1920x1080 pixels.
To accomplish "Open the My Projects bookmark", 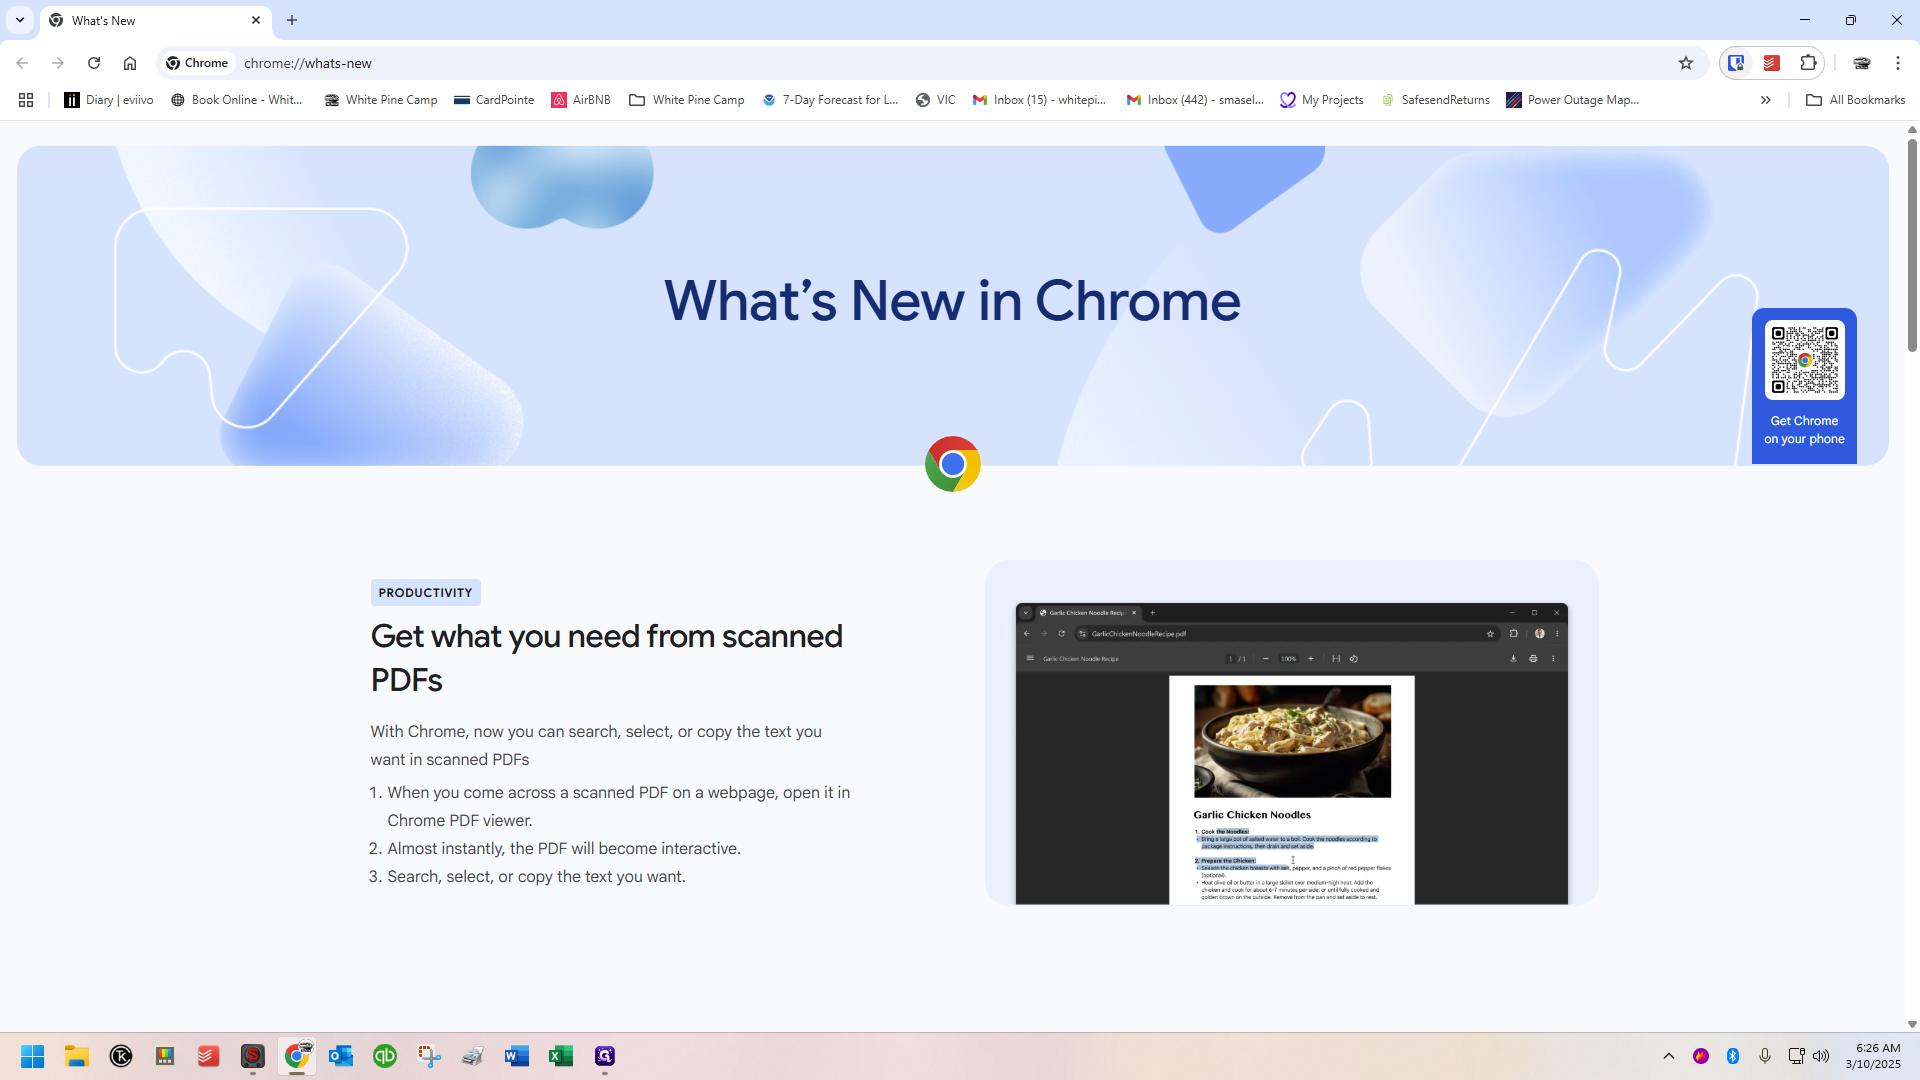I will tap(1322, 100).
